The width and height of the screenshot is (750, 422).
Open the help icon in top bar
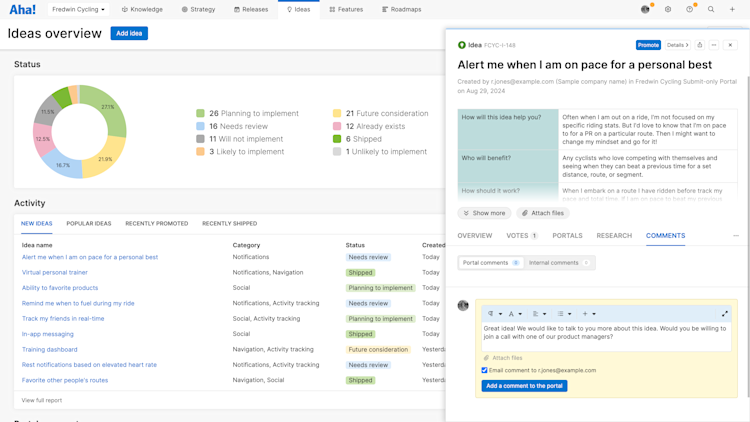(689, 9)
